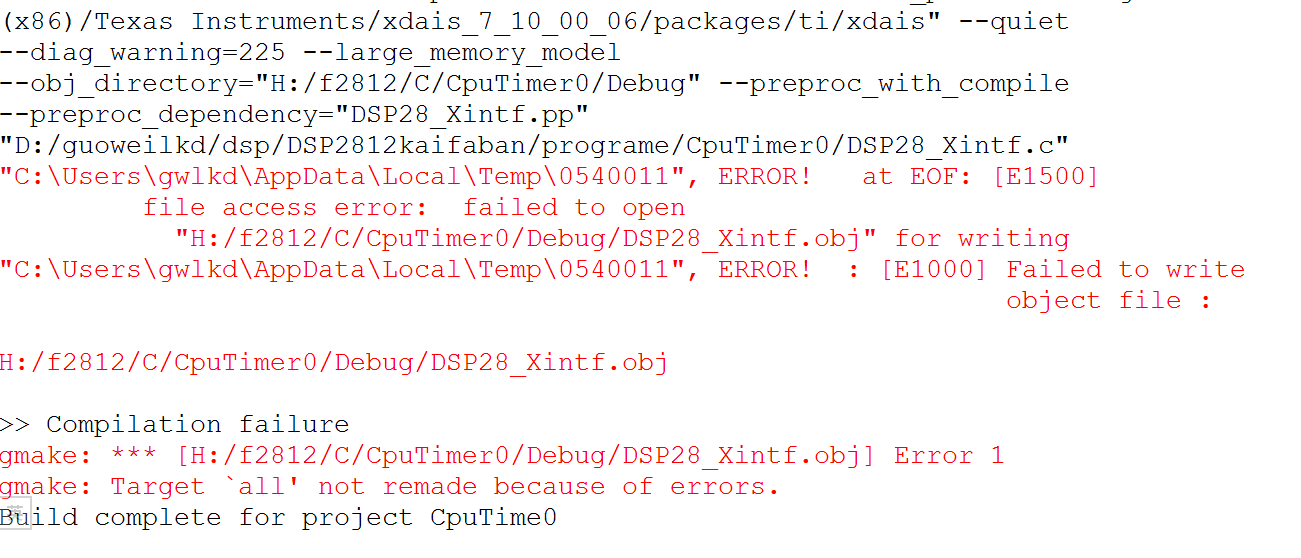This screenshot has width=1301, height=558.
Task: Click the "file access error: failed to open" text
Action: point(414,208)
